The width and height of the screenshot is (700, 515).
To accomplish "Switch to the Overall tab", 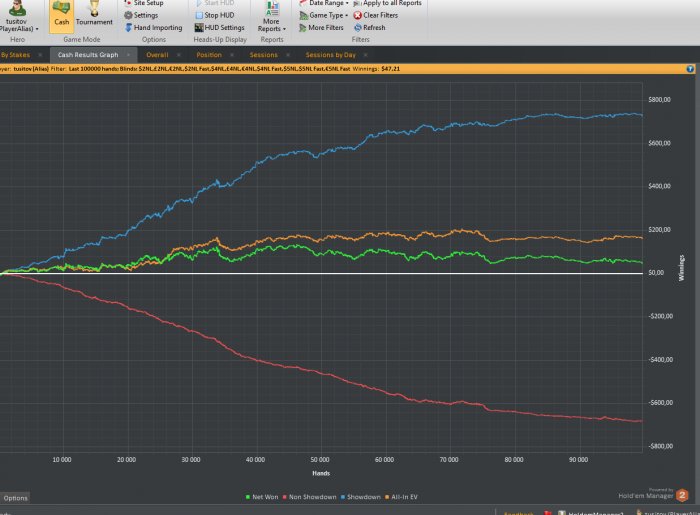I will pyautogui.click(x=157, y=55).
